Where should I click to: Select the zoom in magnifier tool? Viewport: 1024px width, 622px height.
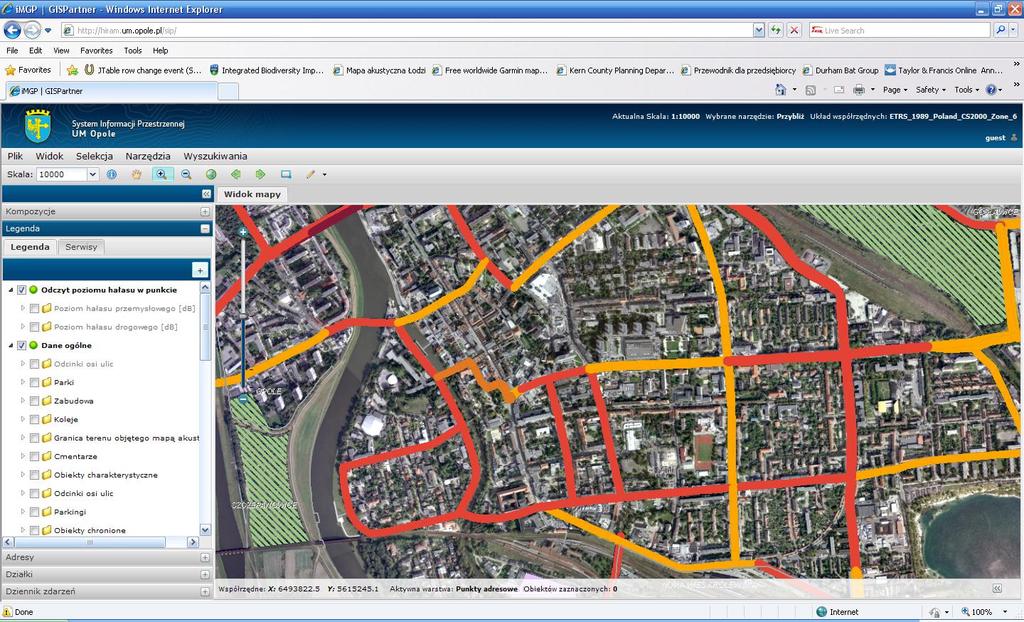click(x=161, y=174)
